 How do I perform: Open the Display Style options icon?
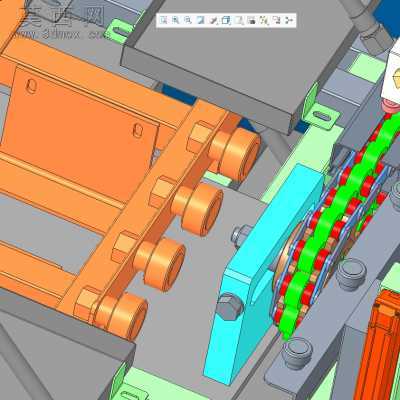213,20
